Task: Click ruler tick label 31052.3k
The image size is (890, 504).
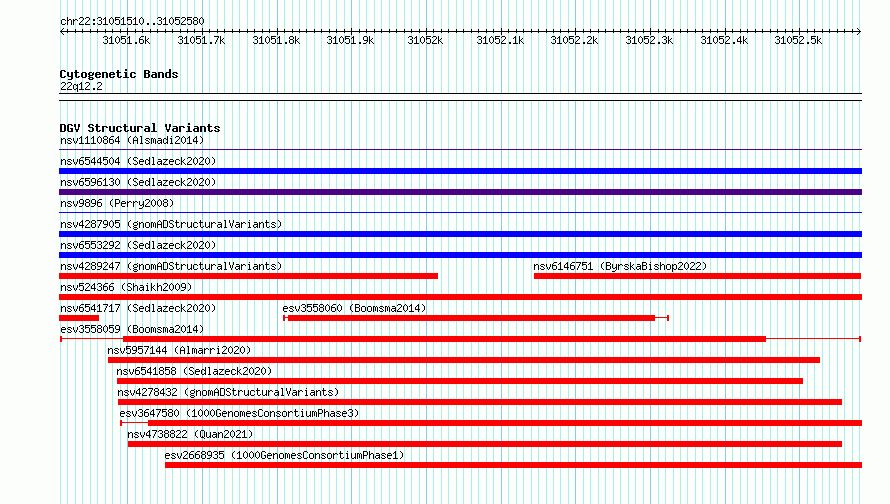Action: [x=649, y=40]
